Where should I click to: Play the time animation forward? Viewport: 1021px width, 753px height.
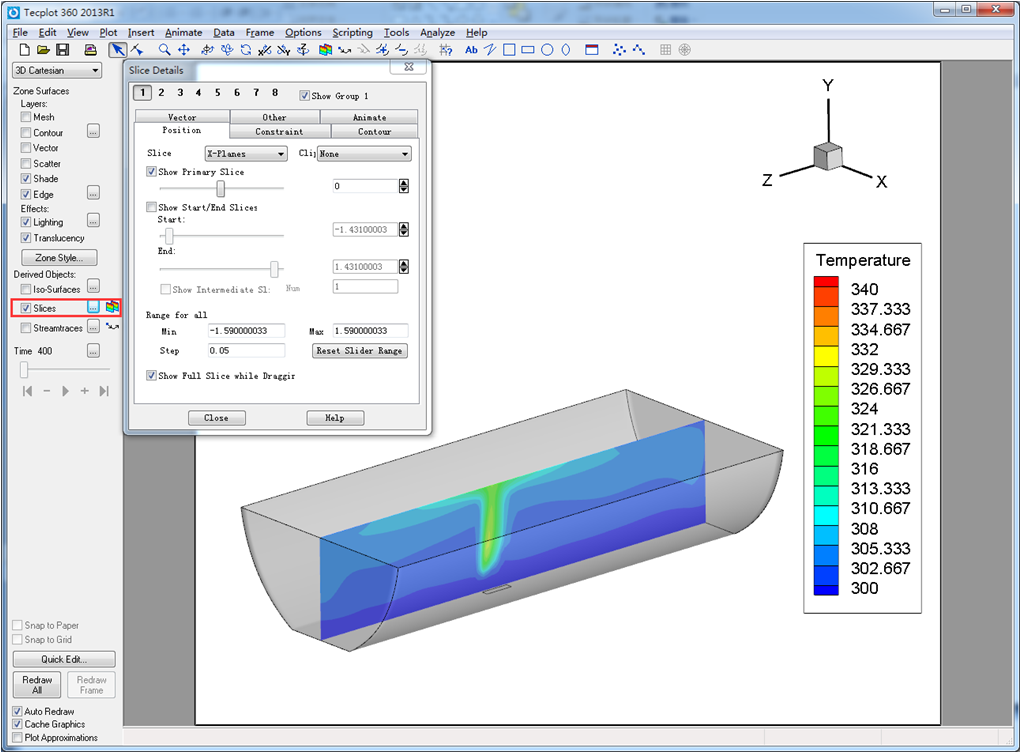point(65,391)
